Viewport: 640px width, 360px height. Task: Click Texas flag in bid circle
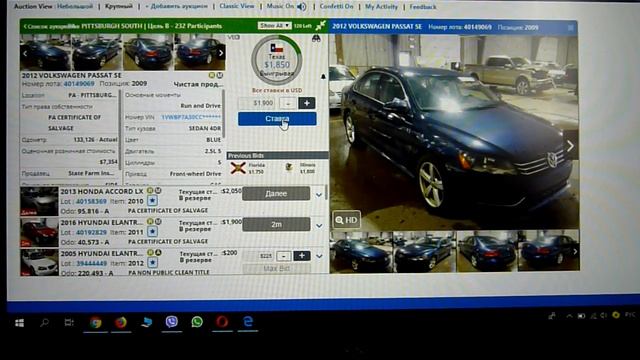(x=277, y=49)
